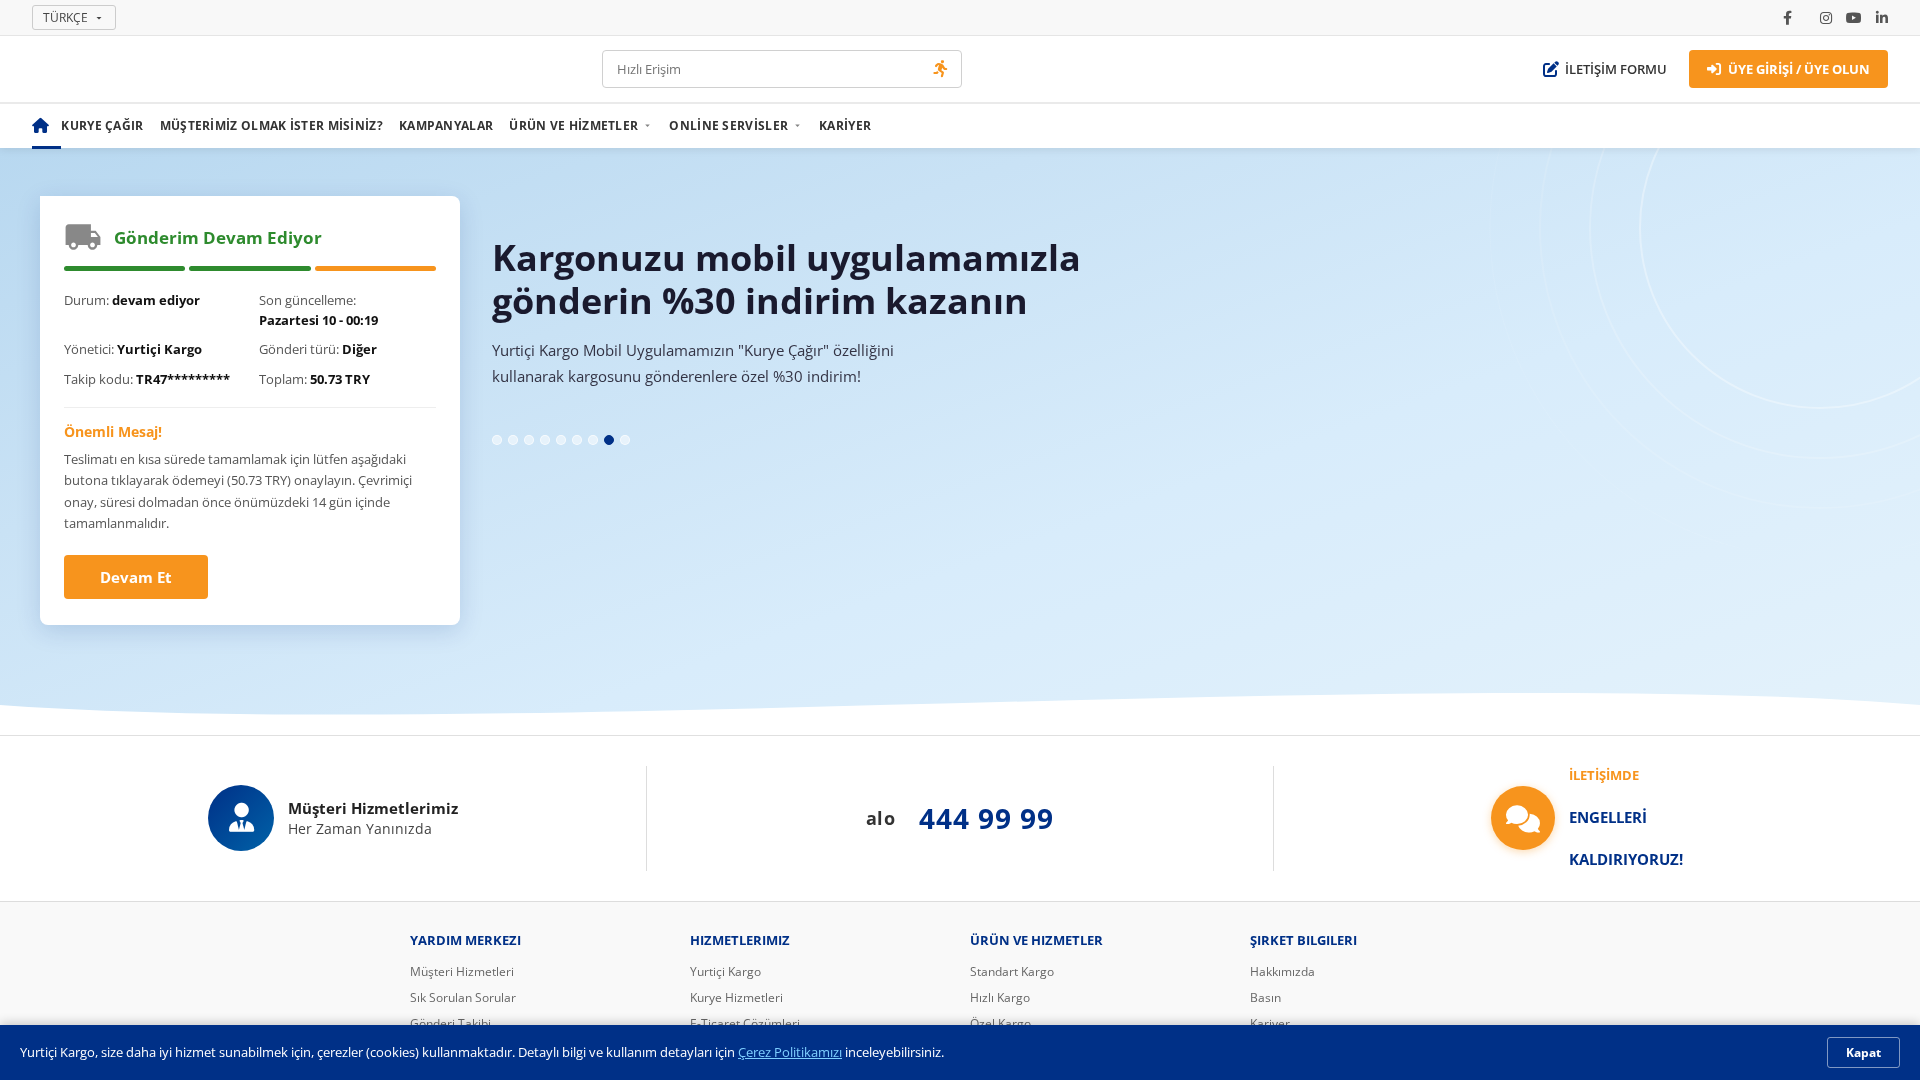Open KURYE ÇAĞIR menu item
This screenshot has width=1920, height=1080.
pos(102,126)
